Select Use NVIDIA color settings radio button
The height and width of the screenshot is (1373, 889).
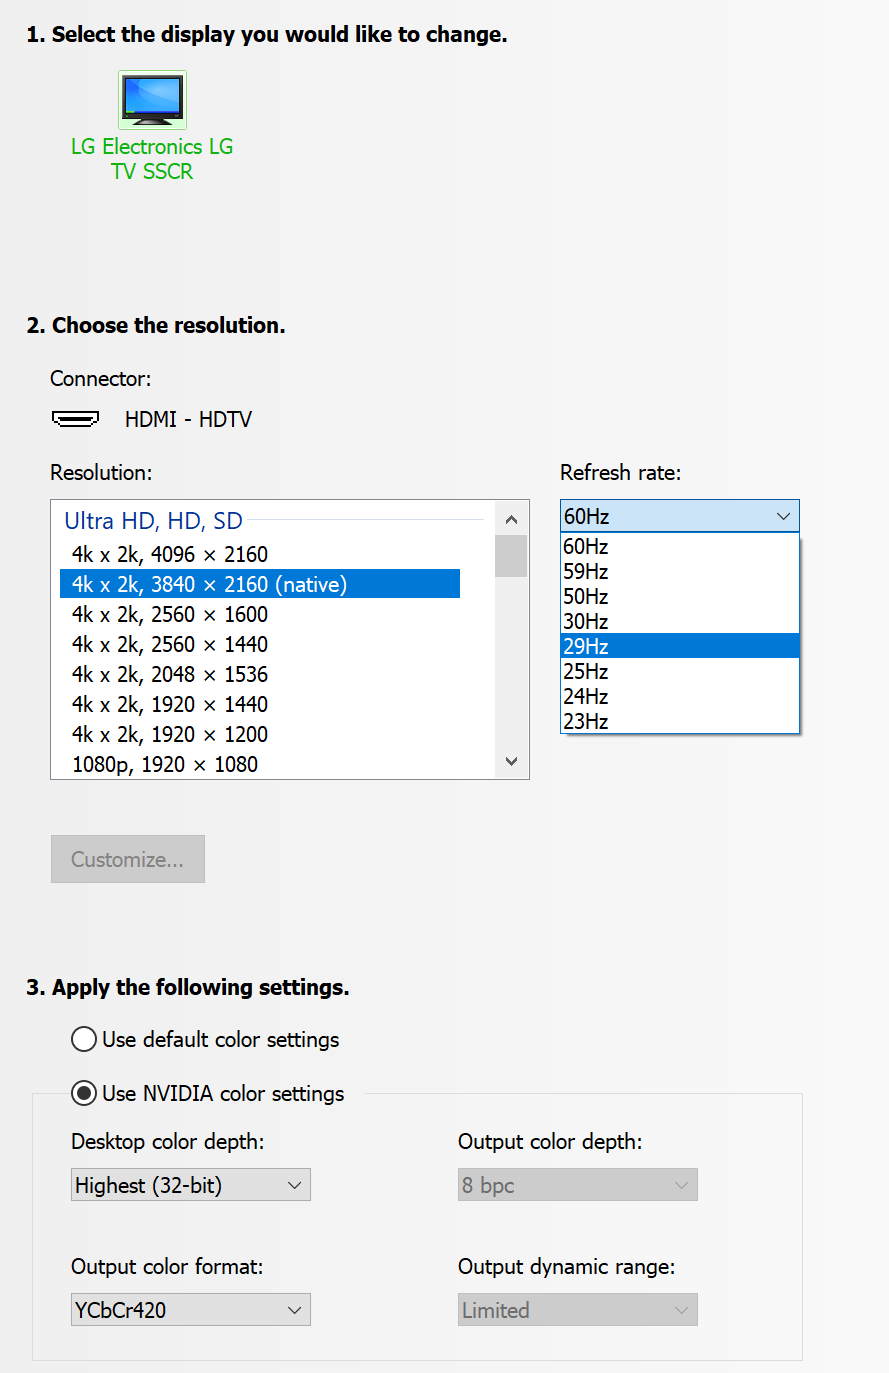(x=84, y=1093)
